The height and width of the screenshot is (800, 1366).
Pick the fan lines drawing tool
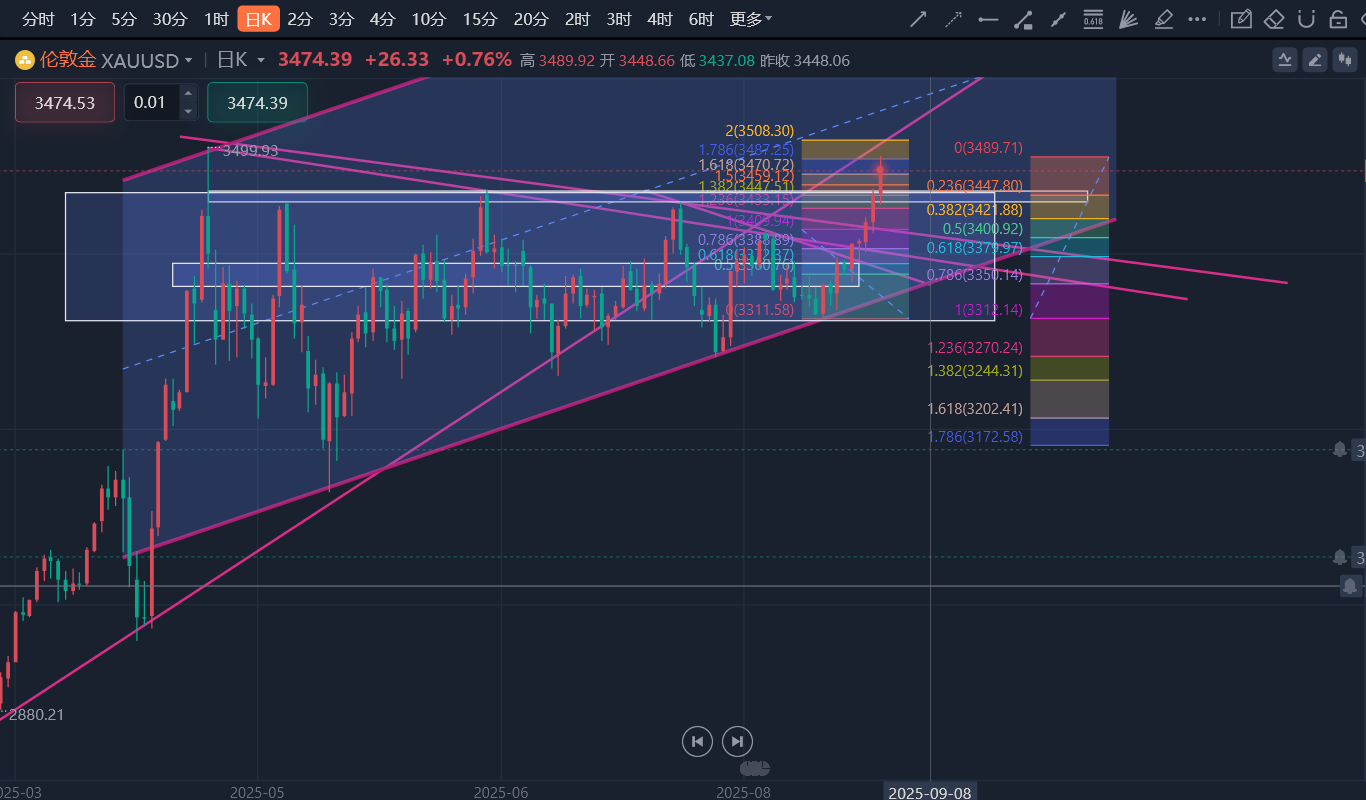coord(1128,19)
